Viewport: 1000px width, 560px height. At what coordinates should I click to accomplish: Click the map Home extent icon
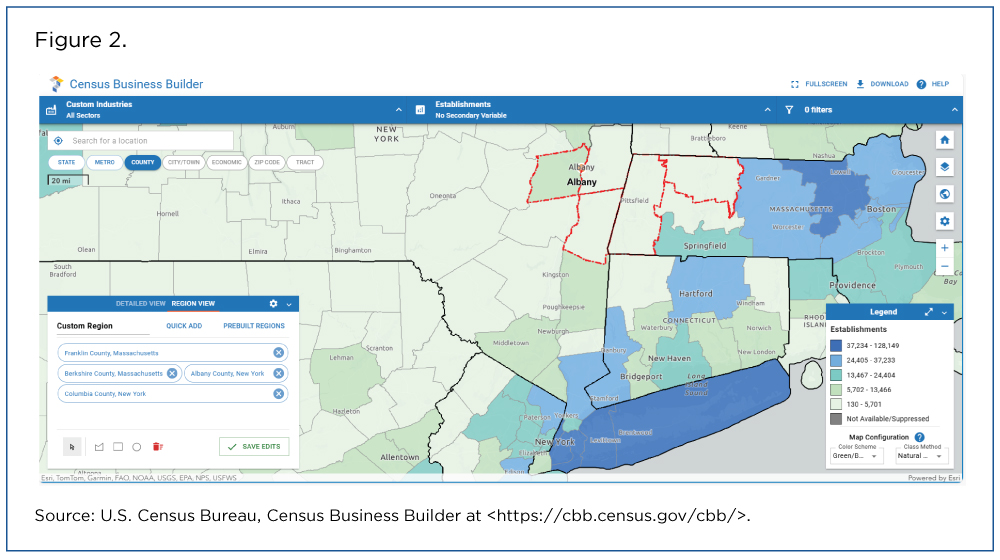point(945,140)
